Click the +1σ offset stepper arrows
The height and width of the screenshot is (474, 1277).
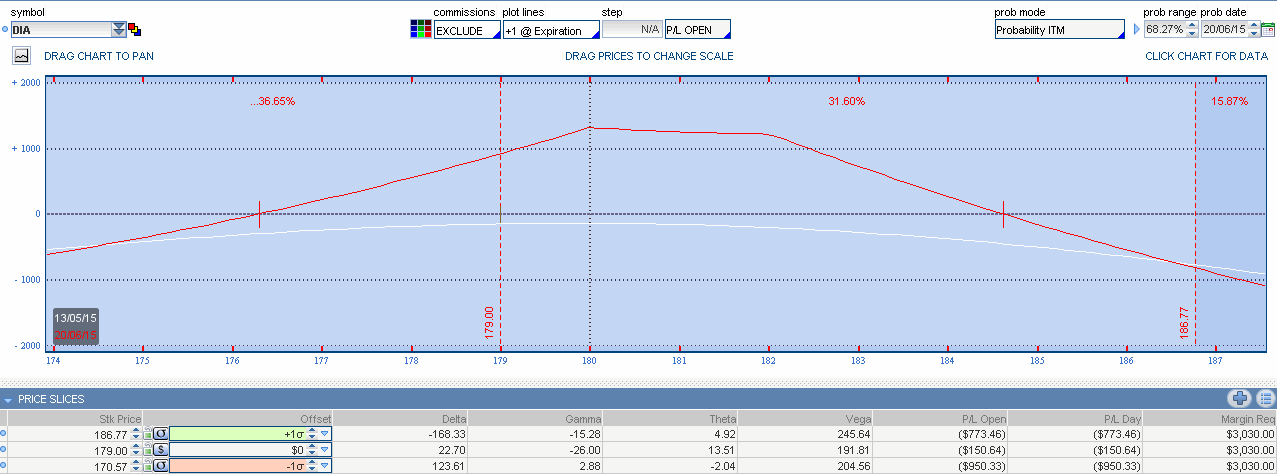tap(311, 434)
